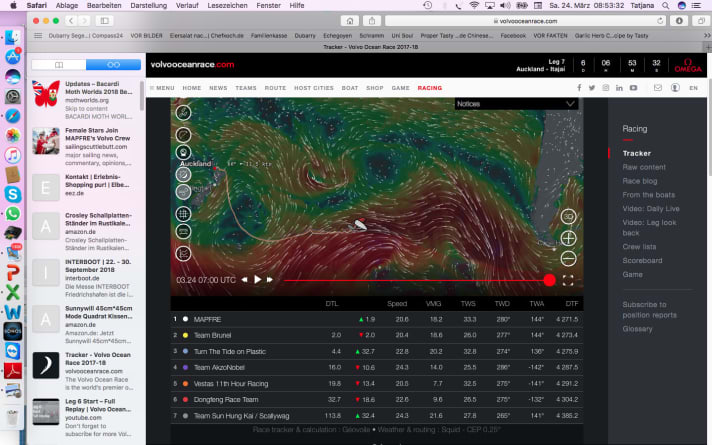712x445 pixels.
Task: Open the new tab plus button
Action: click(707, 47)
